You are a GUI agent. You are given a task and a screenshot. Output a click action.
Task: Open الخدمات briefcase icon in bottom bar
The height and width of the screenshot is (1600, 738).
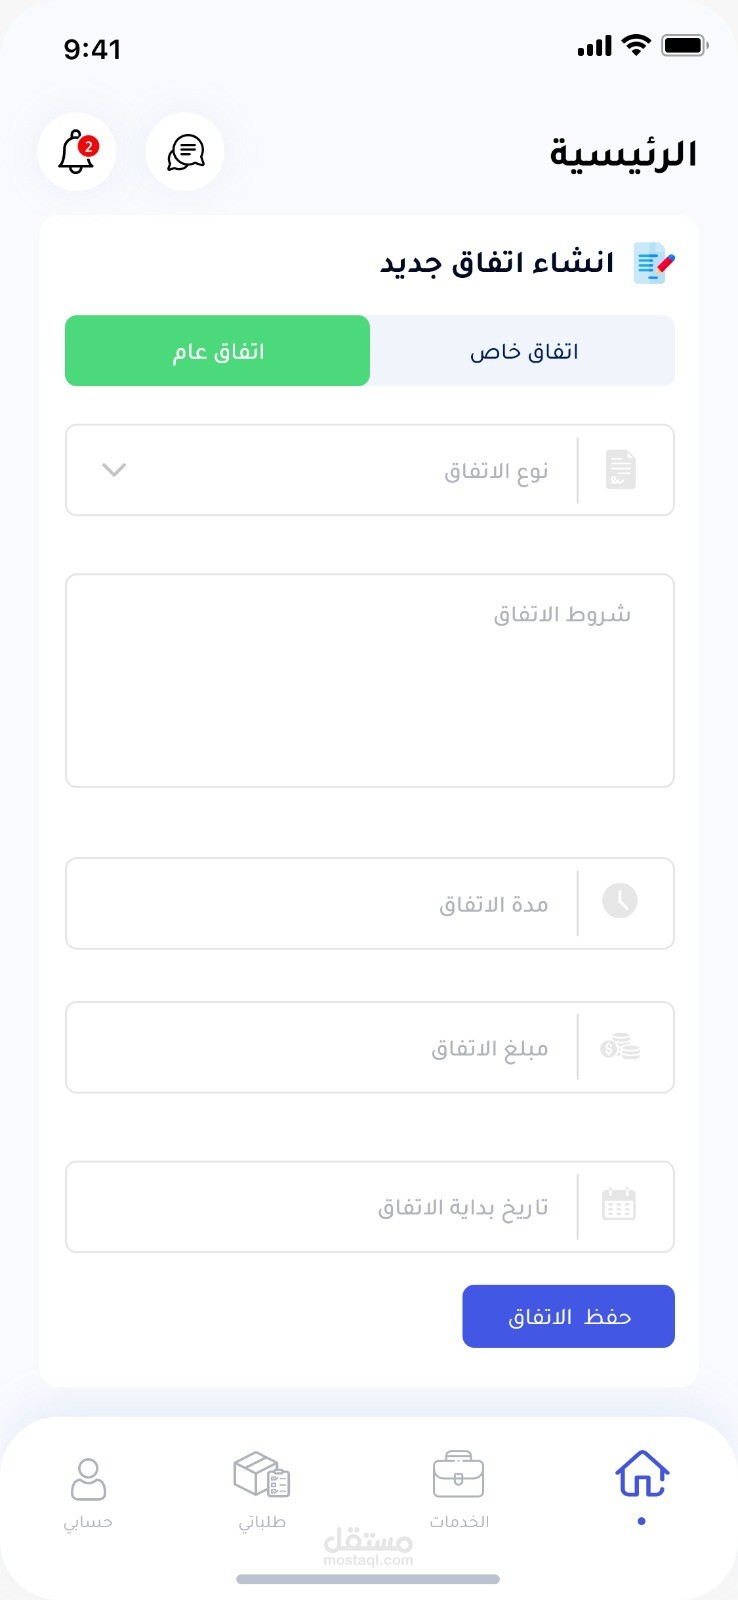pyautogui.click(x=459, y=1476)
